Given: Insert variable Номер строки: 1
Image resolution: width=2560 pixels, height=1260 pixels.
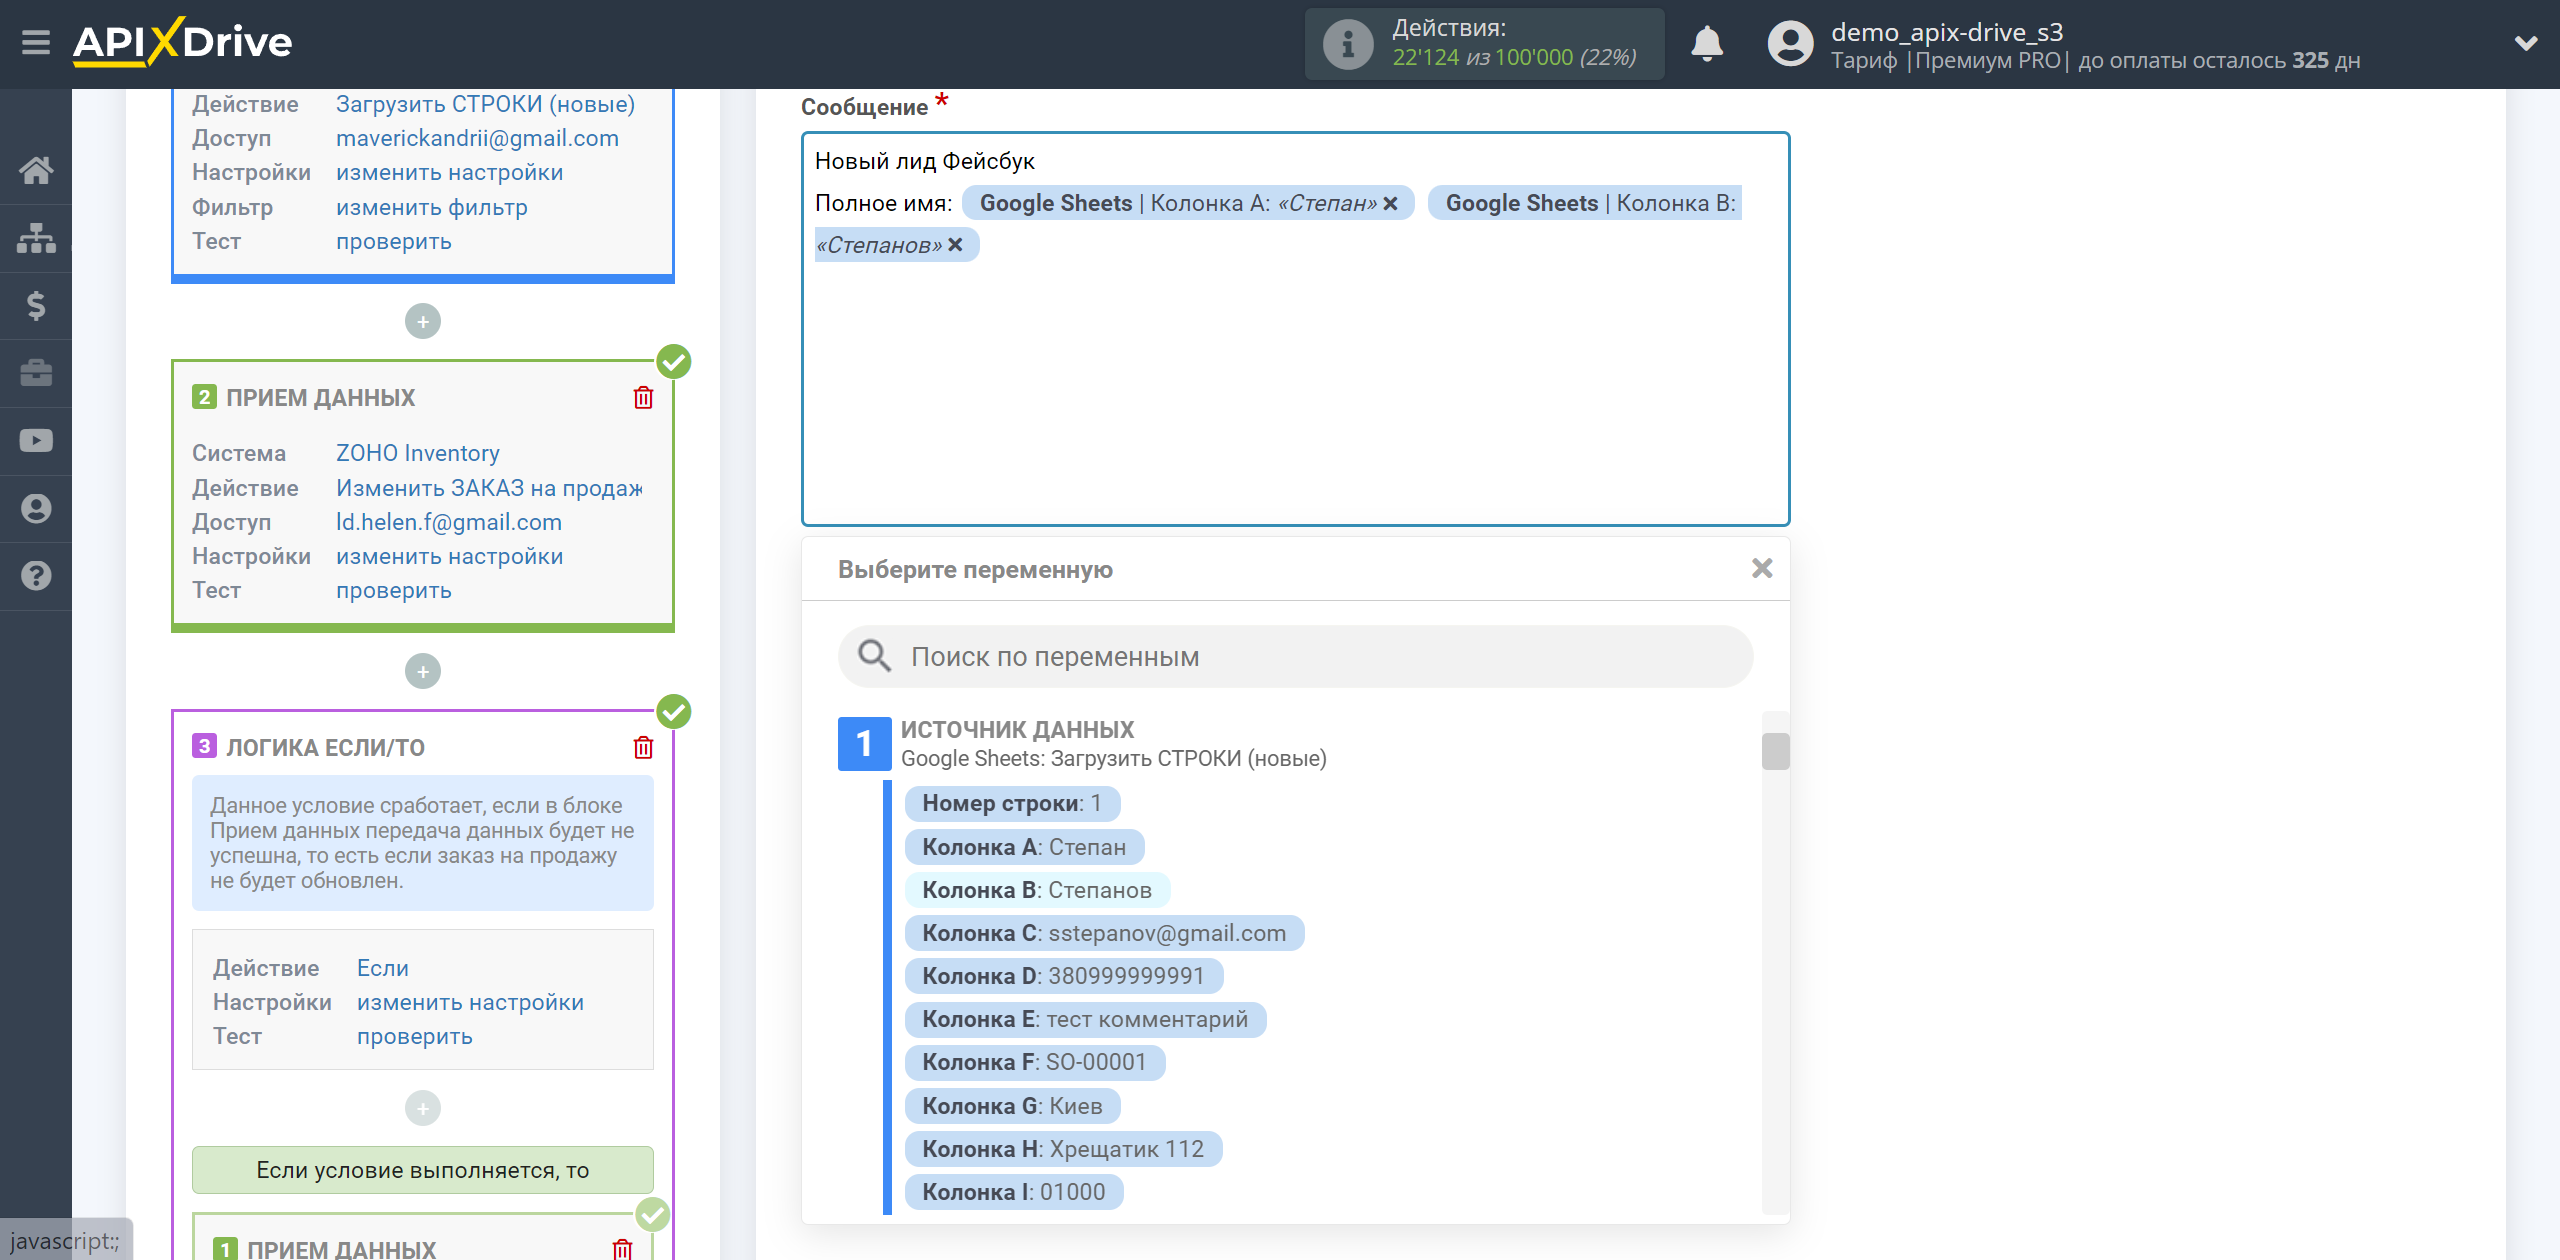Looking at the screenshot, I should [1012, 804].
